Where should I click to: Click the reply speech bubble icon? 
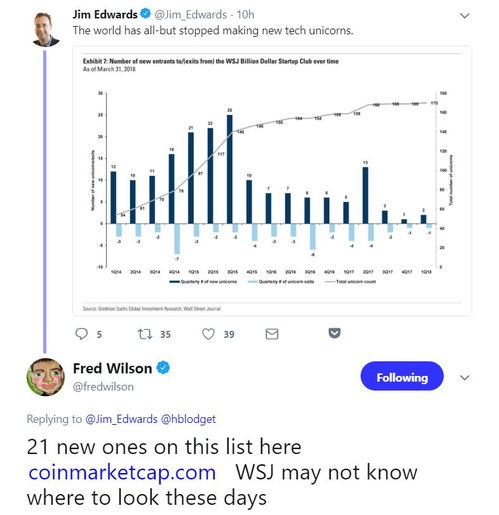(x=82, y=334)
